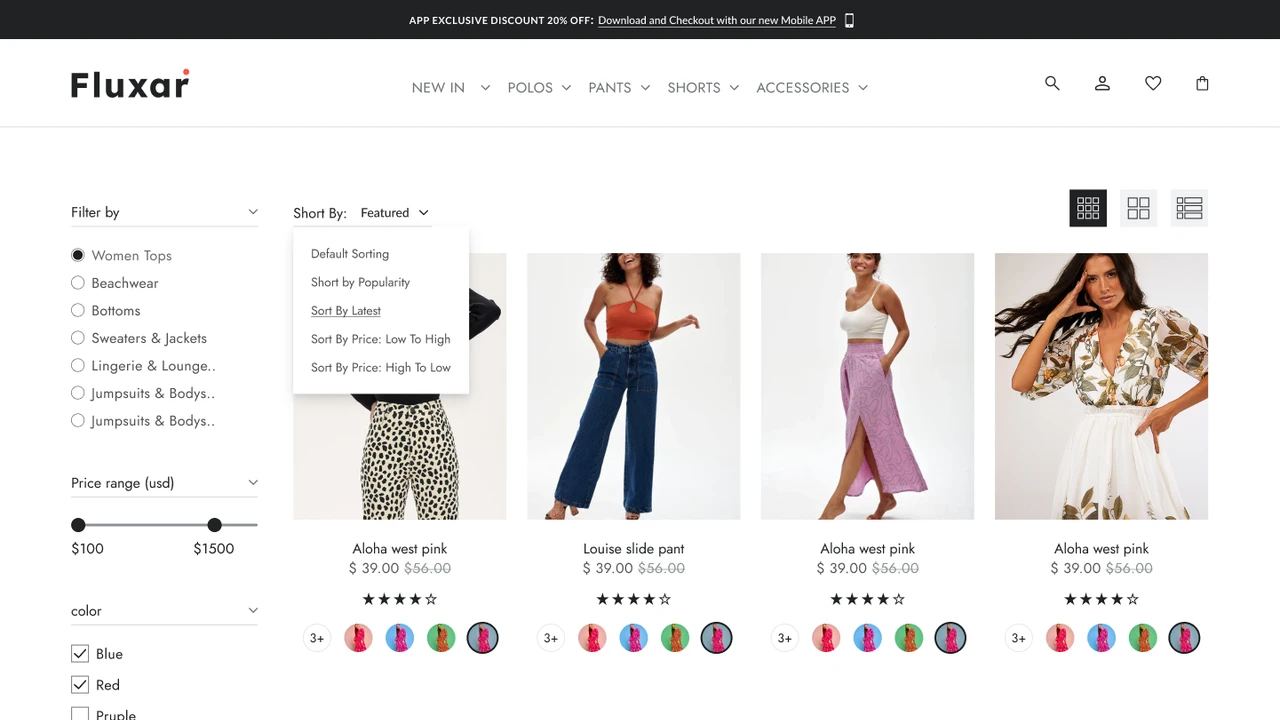Click star rating under Louise slide pant
The image size is (1280, 720).
pyautogui.click(x=634, y=599)
